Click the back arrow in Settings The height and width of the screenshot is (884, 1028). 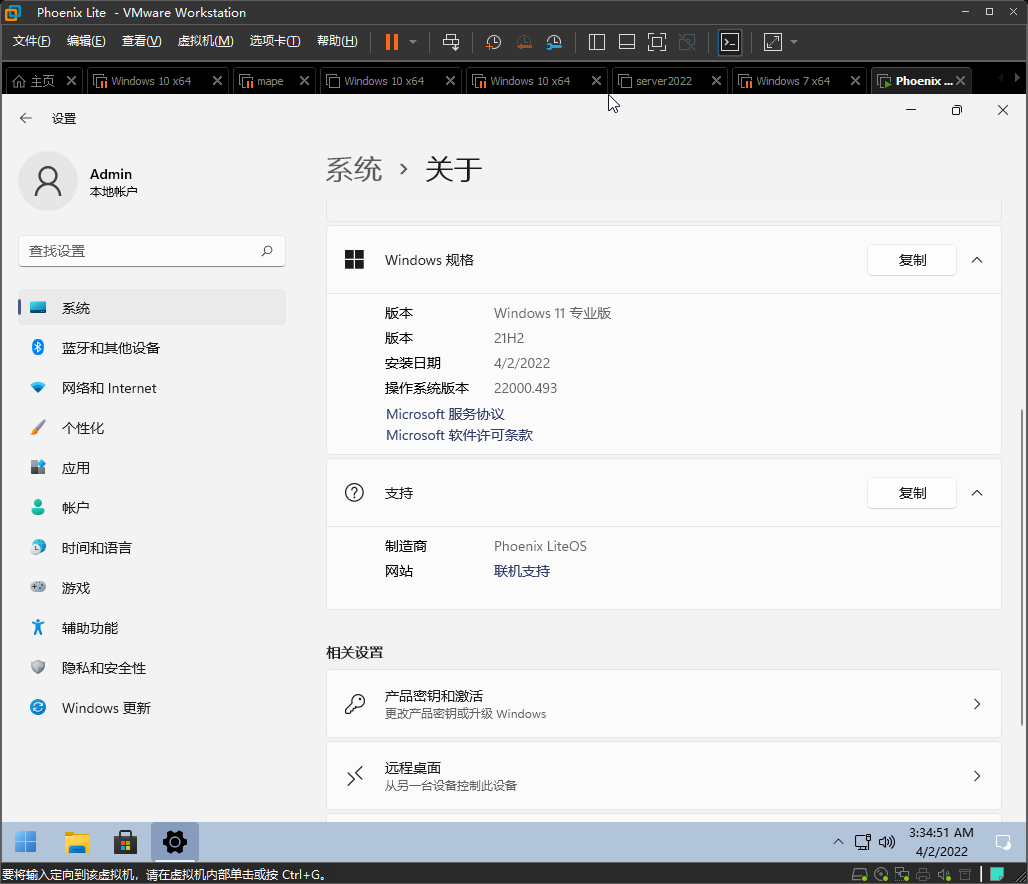click(26, 118)
